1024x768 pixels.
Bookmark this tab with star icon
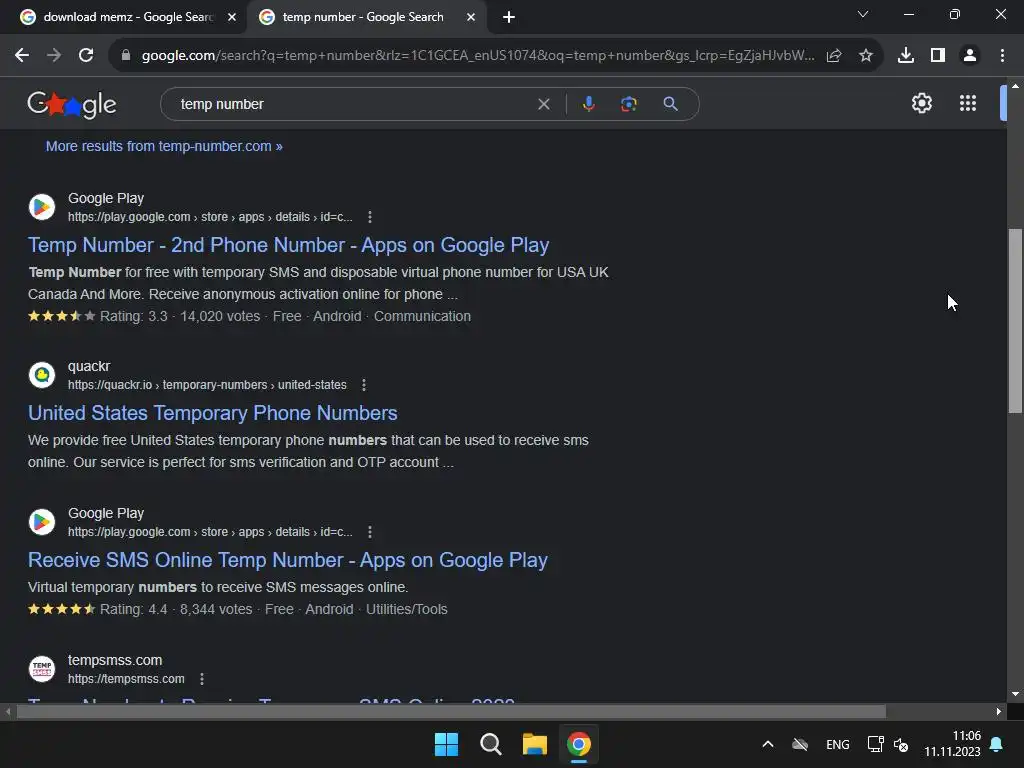coord(866,56)
